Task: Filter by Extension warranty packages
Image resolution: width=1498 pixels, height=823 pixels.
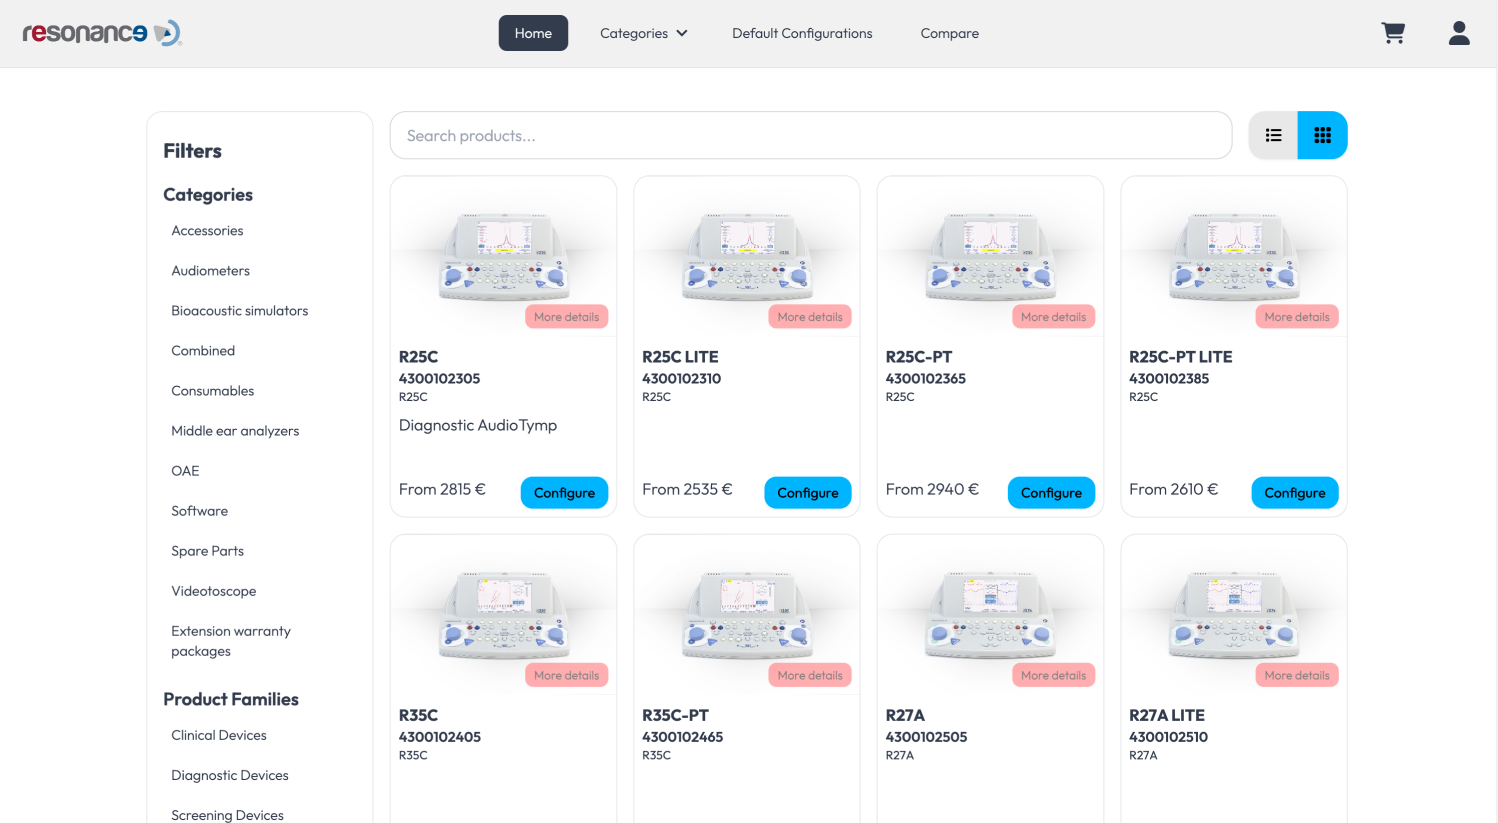Action: 231,641
